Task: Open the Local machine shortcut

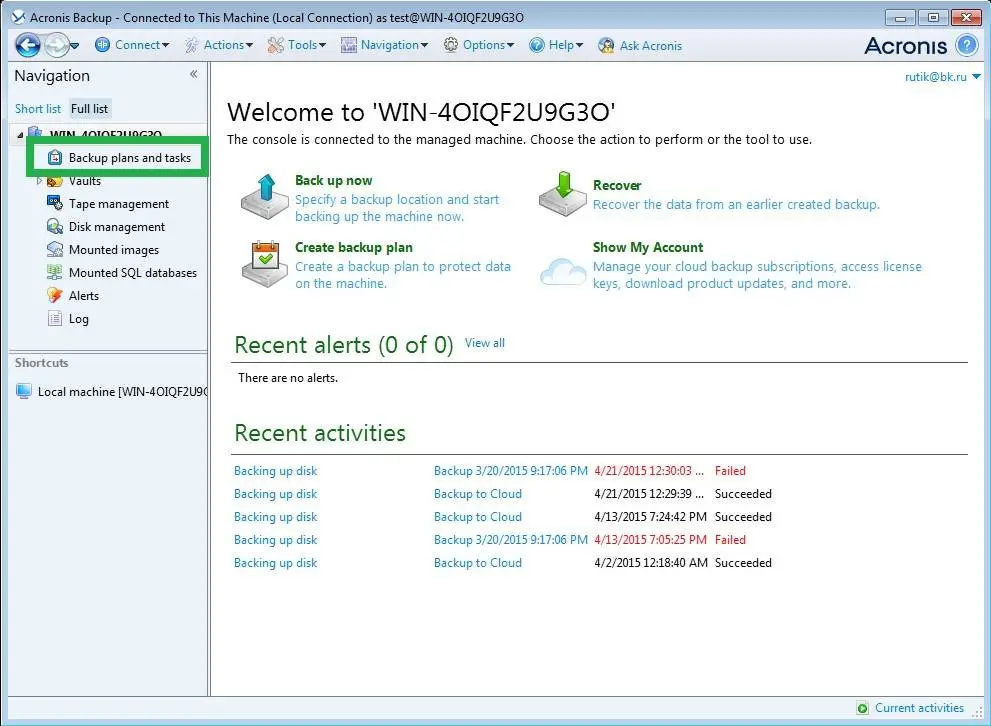Action: point(123,392)
